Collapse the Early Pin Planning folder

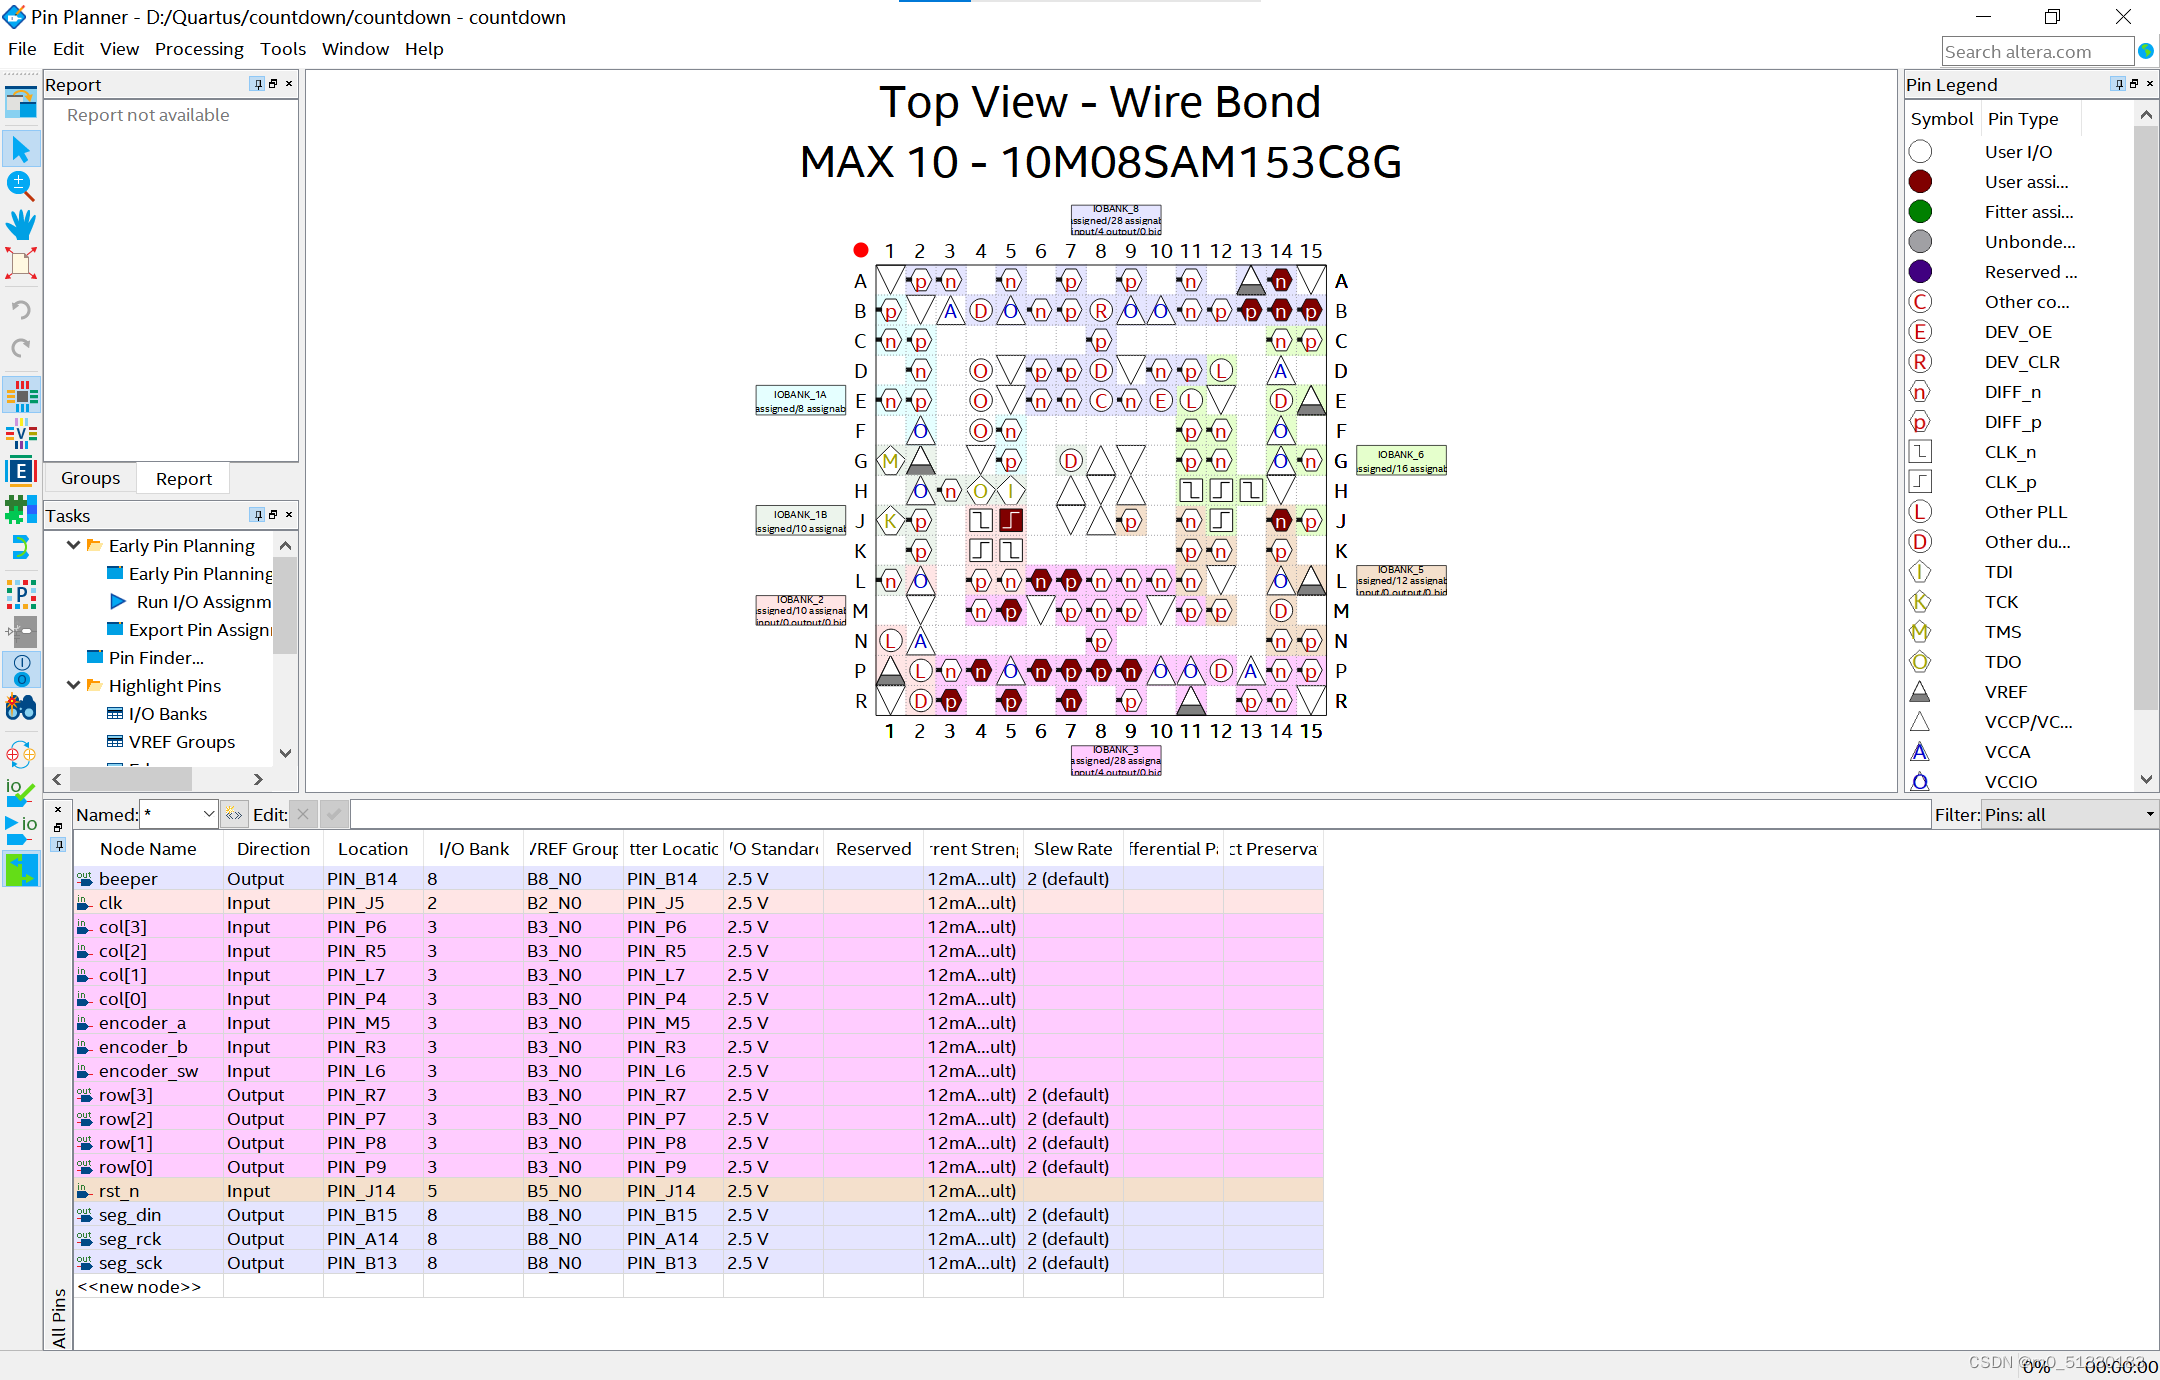pos(73,546)
